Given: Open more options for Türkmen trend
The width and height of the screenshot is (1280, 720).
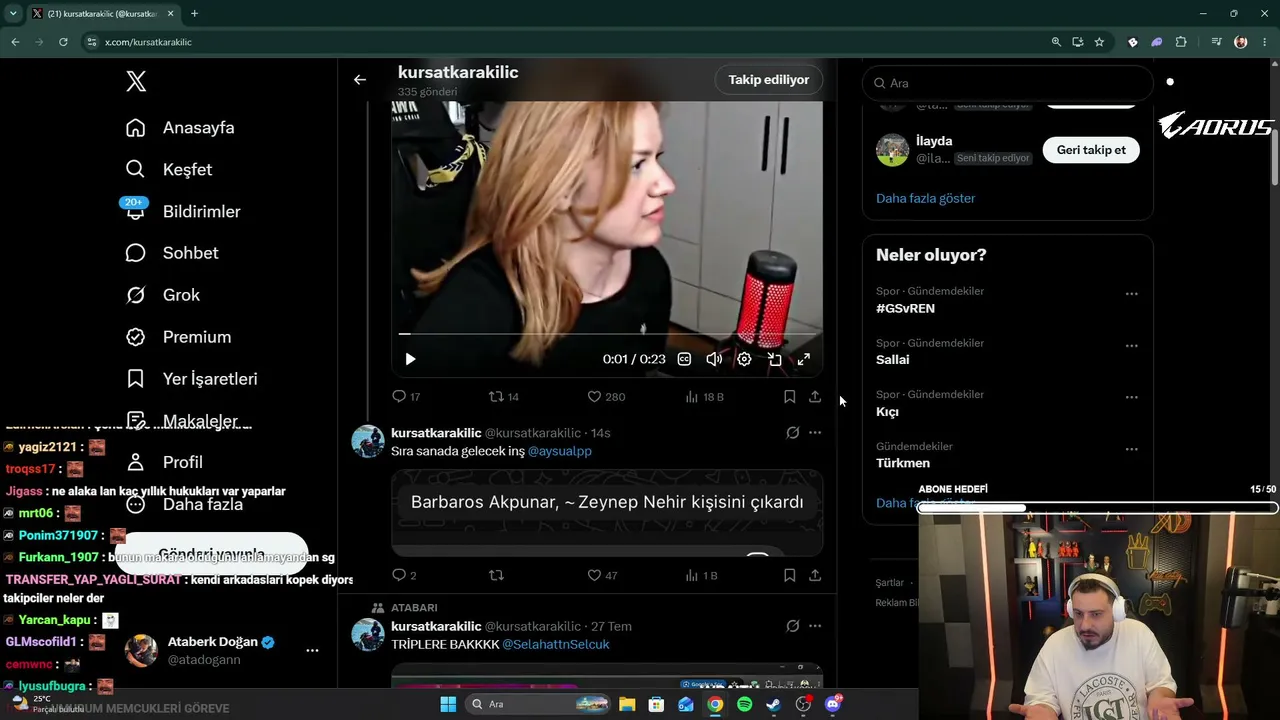Looking at the screenshot, I should point(1131,449).
